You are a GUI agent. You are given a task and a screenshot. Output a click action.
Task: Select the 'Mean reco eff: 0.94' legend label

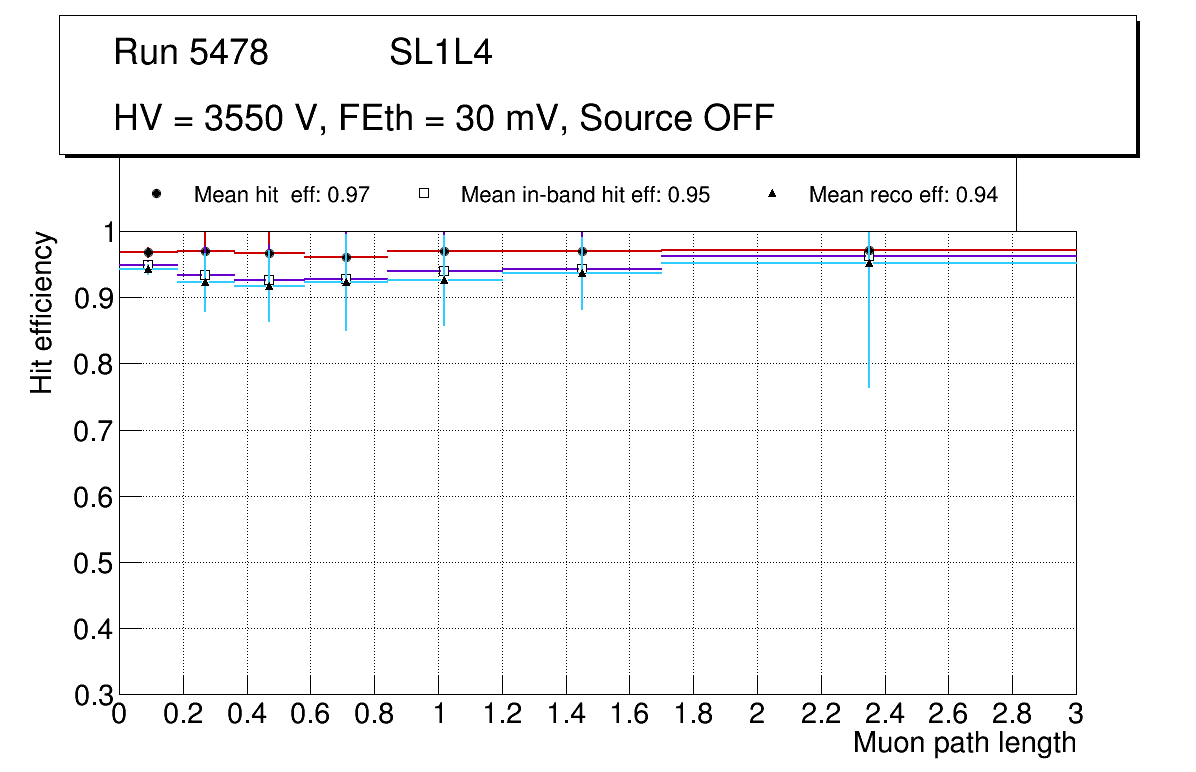(903, 195)
